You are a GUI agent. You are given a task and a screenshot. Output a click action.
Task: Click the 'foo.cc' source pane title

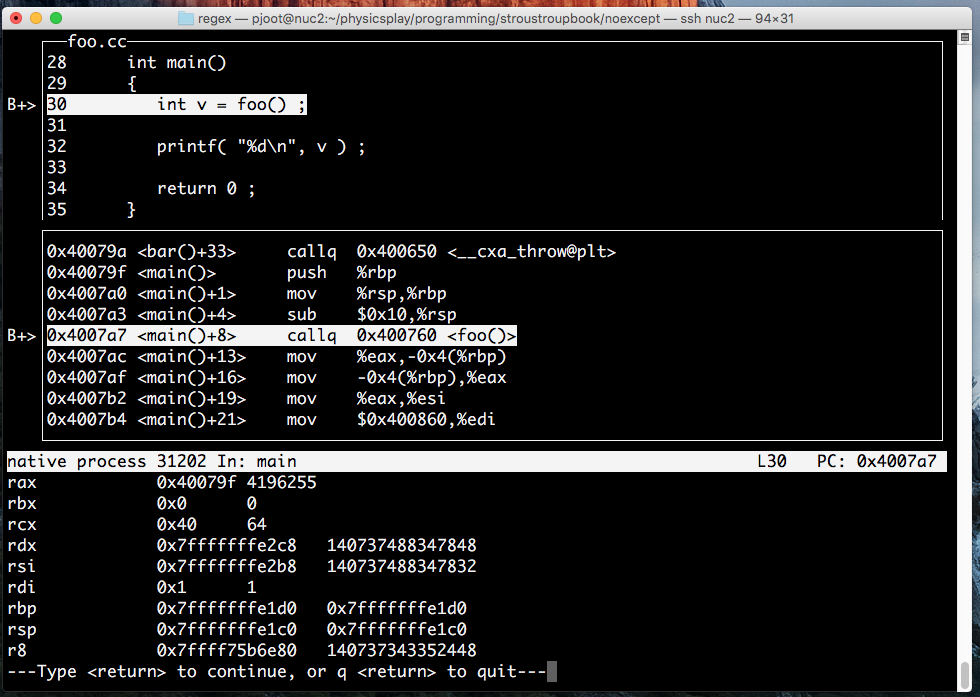point(97,42)
